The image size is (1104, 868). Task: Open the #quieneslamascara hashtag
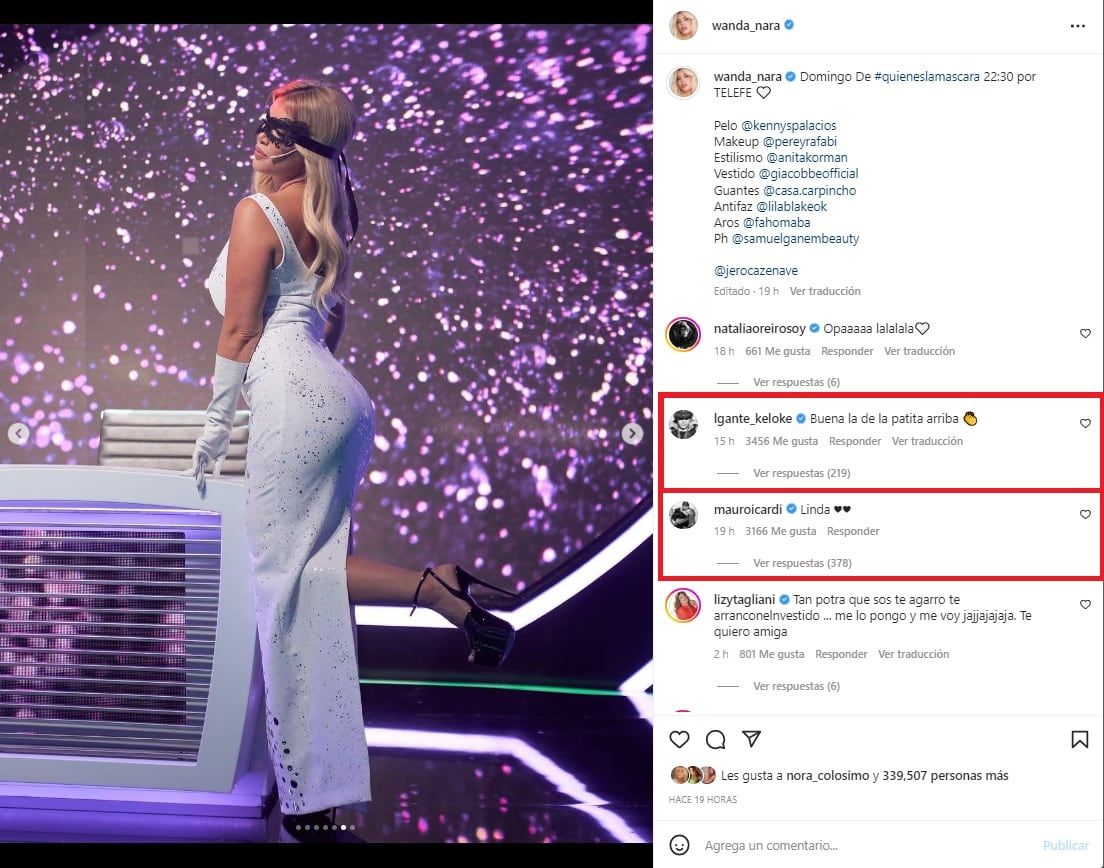point(927,77)
